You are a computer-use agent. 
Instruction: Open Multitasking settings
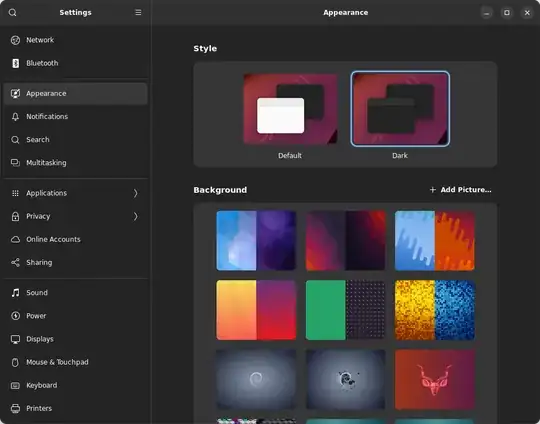(x=75, y=163)
